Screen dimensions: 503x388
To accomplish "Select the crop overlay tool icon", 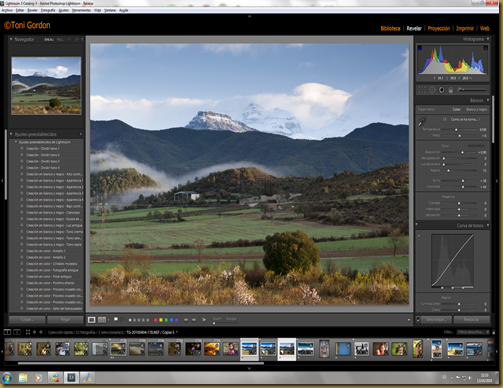I will pos(422,90).
